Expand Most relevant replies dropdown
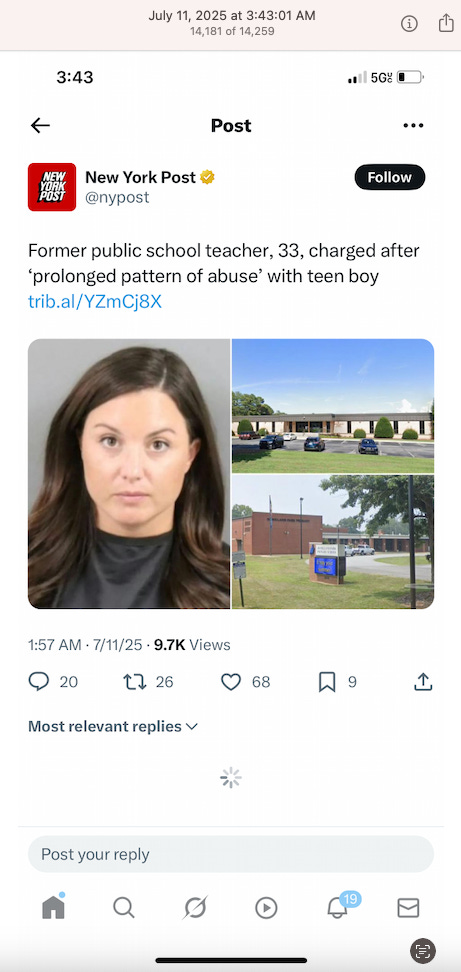The width and height of the screenshot is (461, 972). (x=113, y=726)
